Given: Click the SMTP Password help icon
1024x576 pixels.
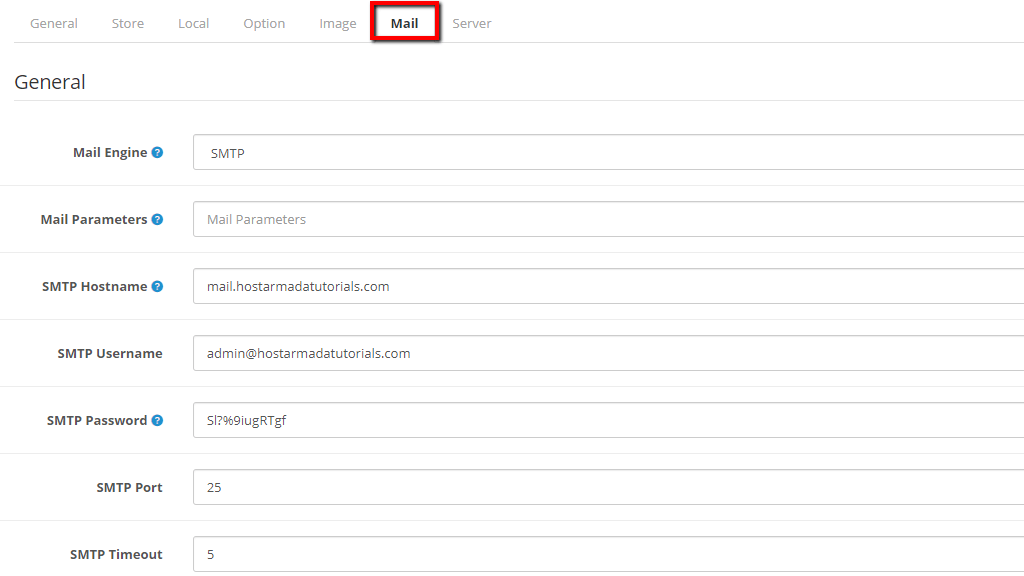Looking at the screenshot, I should tap(157, 421).
